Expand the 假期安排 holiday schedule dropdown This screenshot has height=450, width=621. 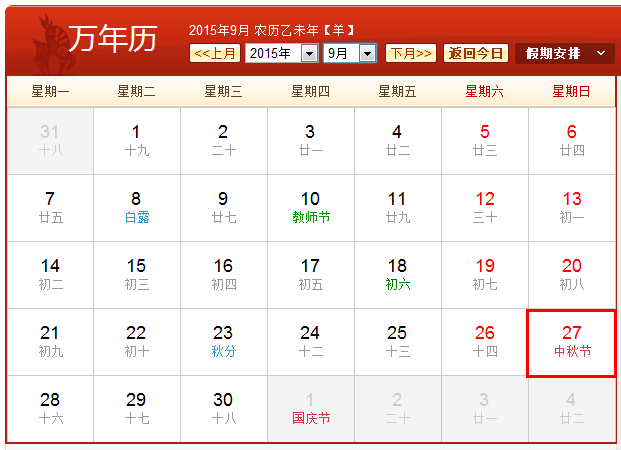click(565, 53)
